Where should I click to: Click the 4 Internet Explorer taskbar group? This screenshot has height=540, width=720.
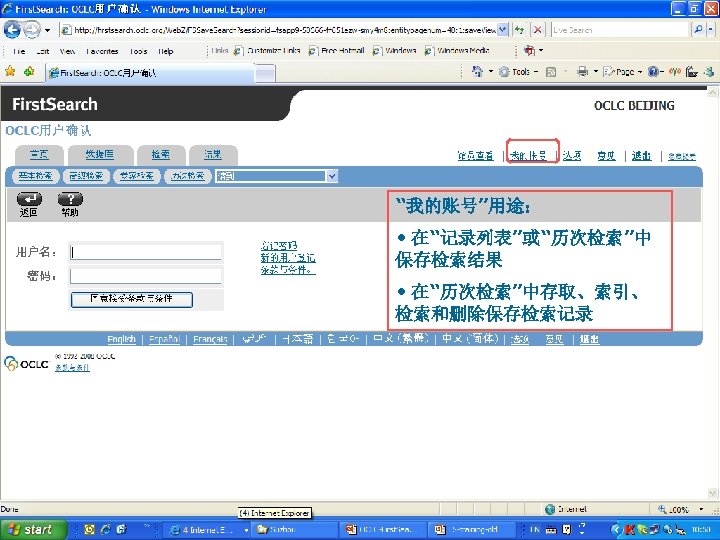209,530
